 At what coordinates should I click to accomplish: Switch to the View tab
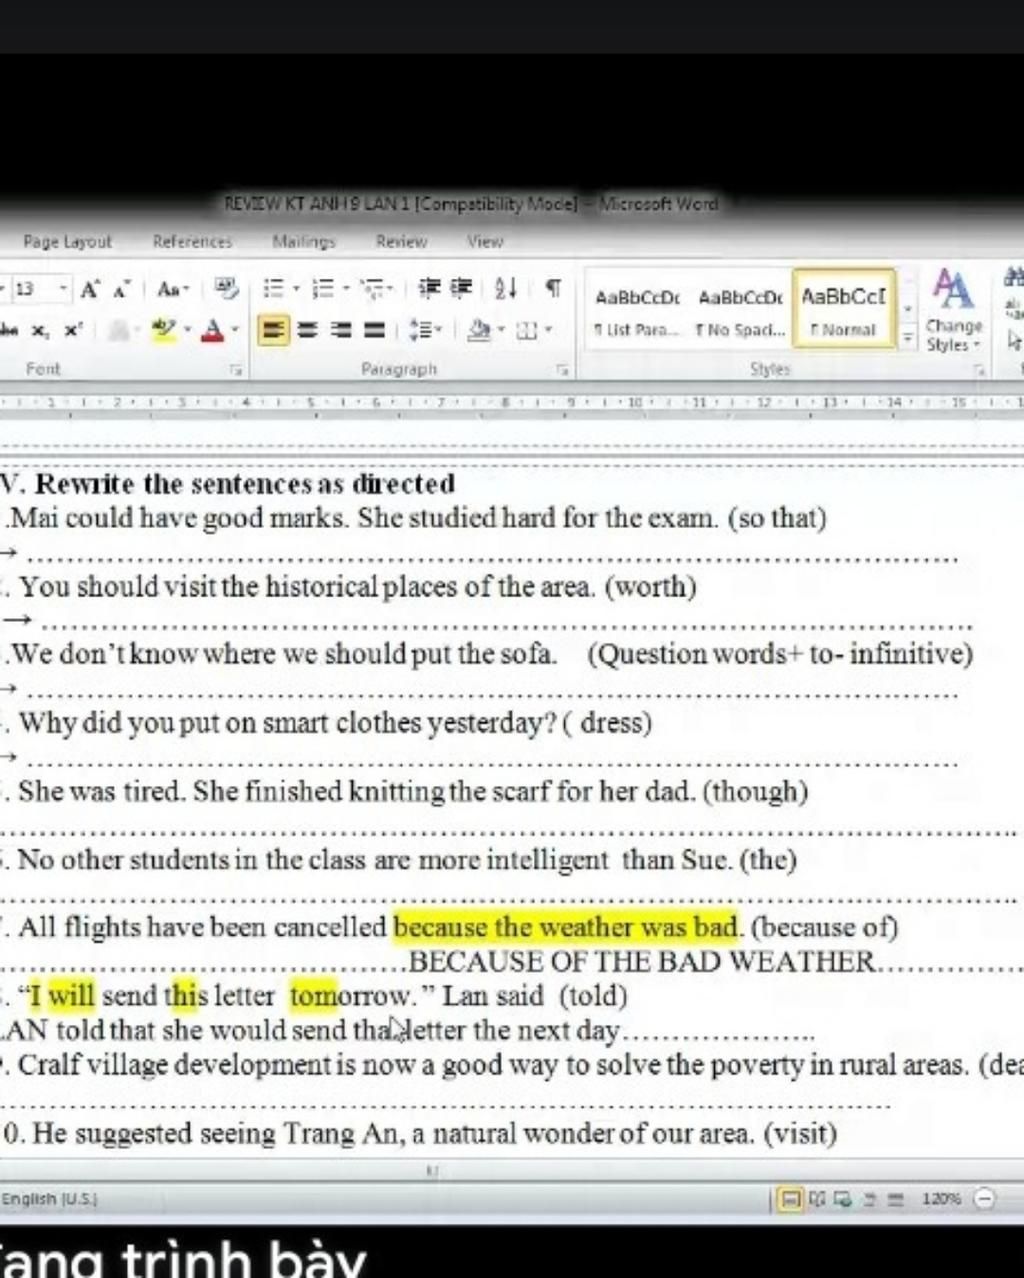(x=485, y=242)
